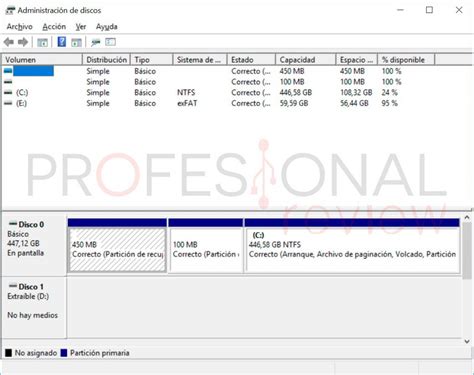Click the Disco 1 disk icon
Viewport: 474px width, 375px height.
13,286
